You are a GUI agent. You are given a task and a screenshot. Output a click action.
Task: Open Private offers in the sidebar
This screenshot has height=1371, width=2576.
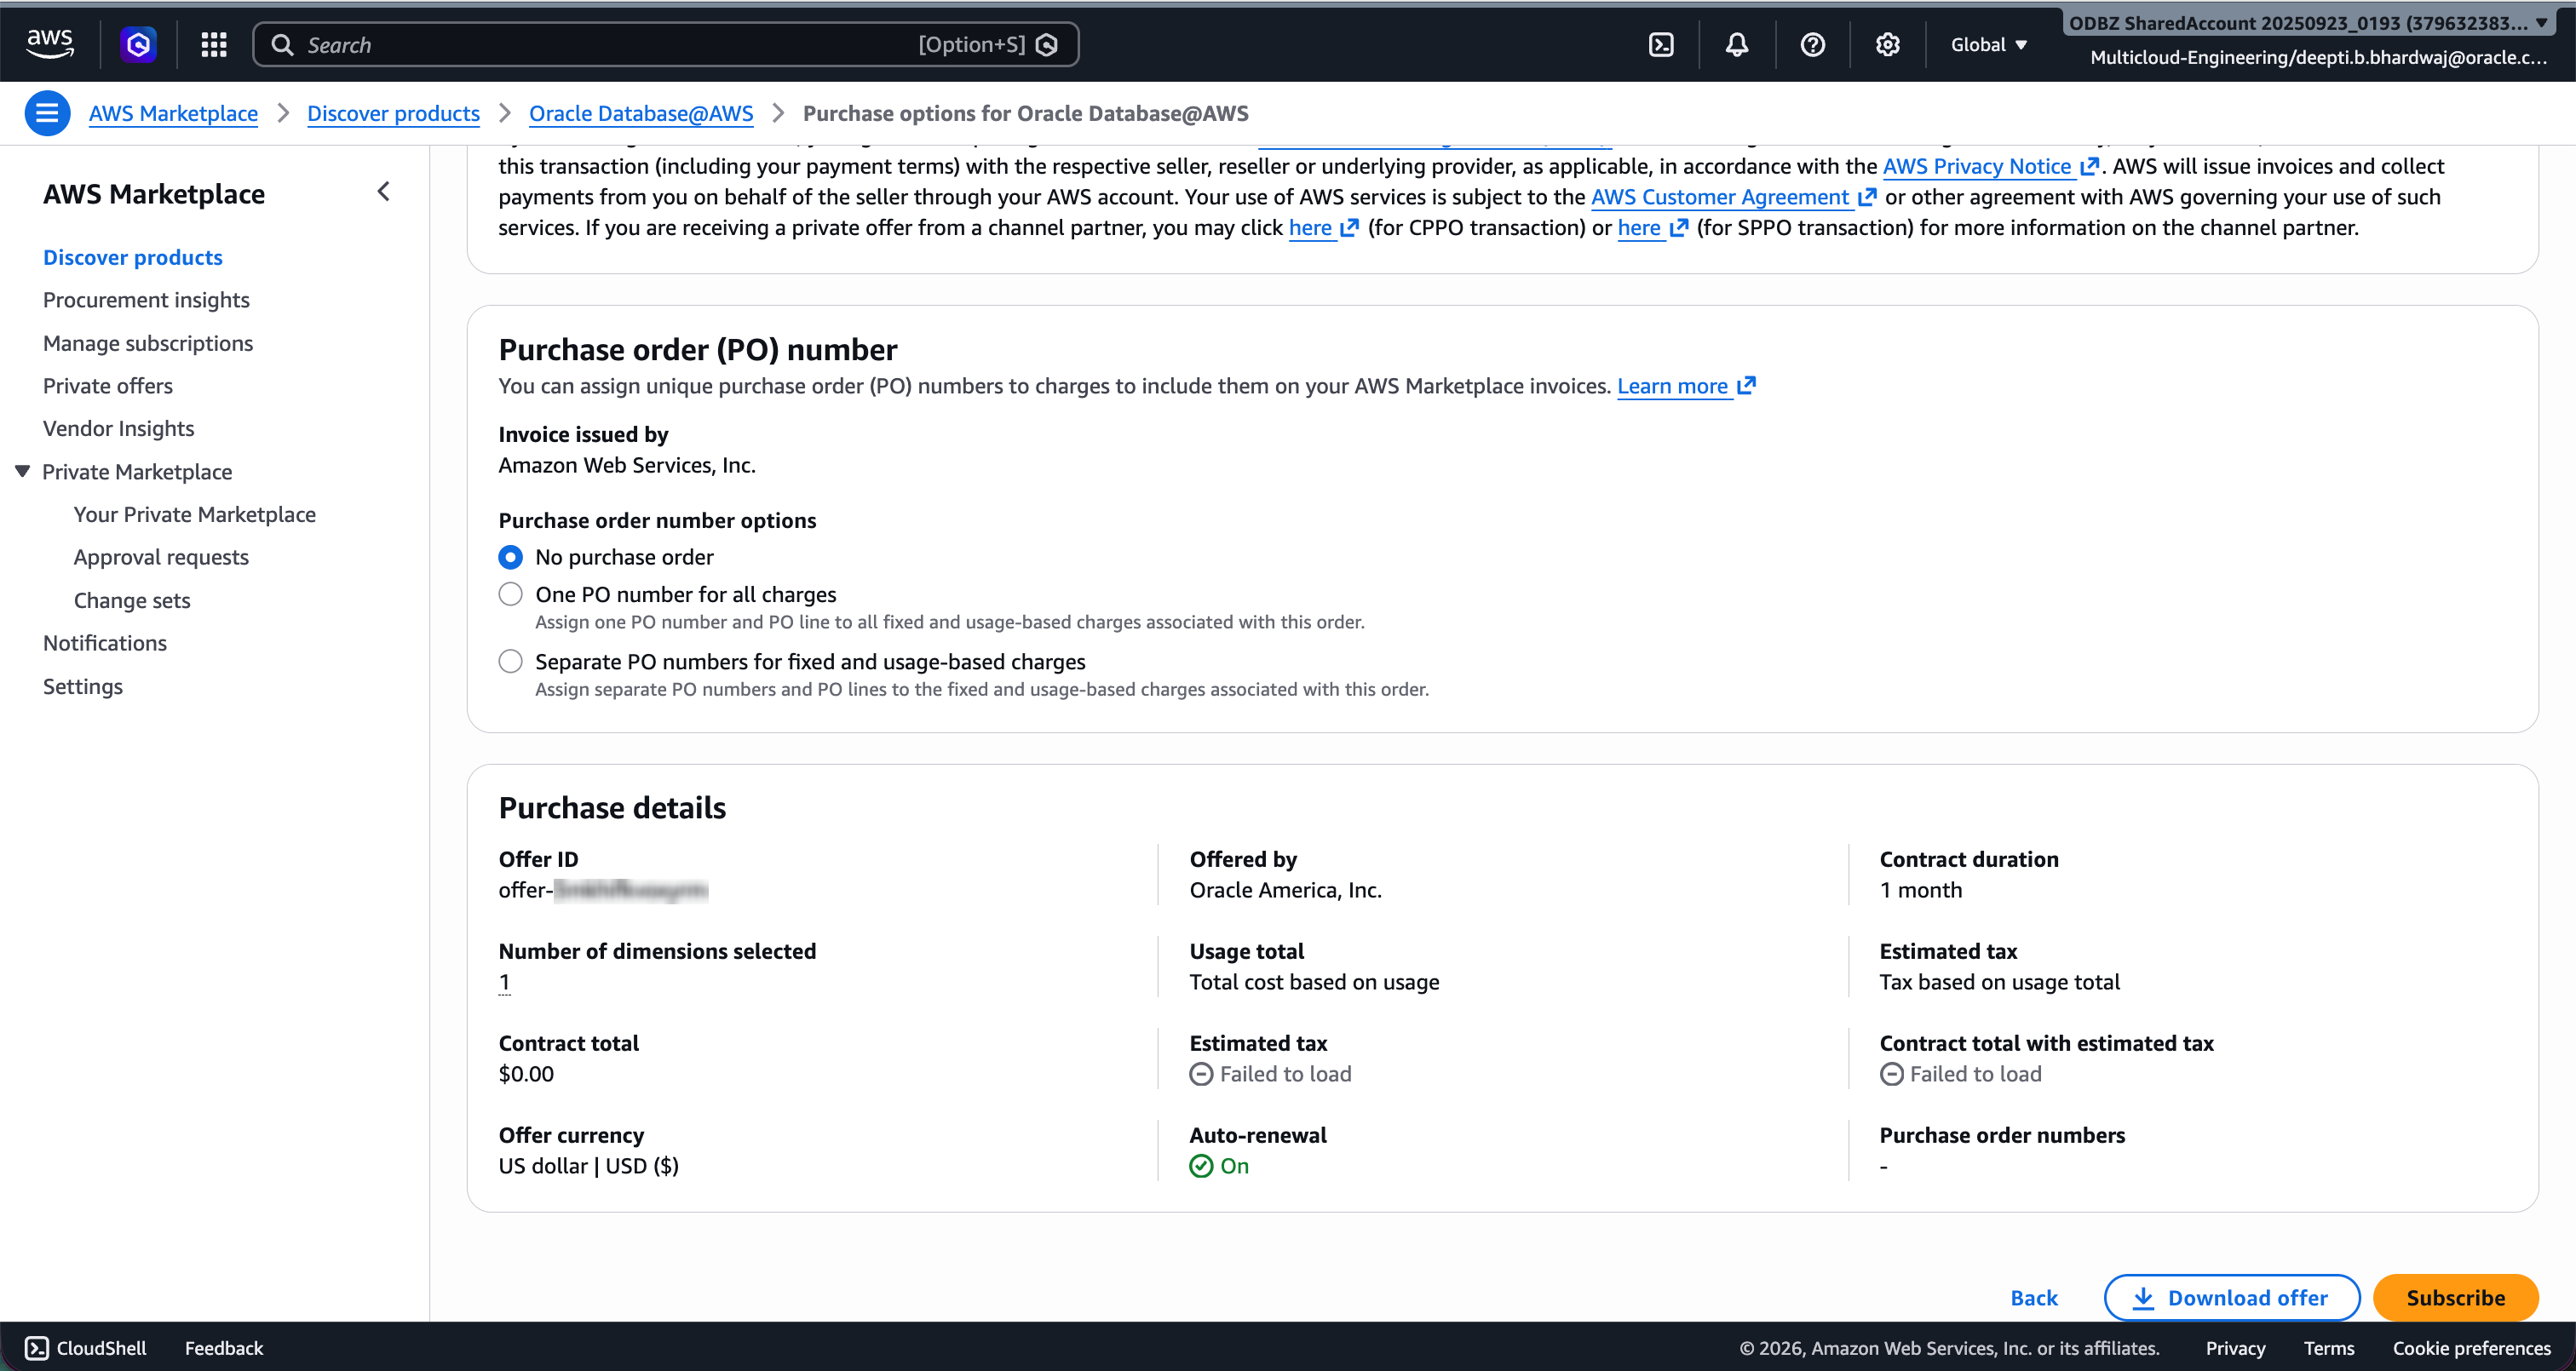108,386
